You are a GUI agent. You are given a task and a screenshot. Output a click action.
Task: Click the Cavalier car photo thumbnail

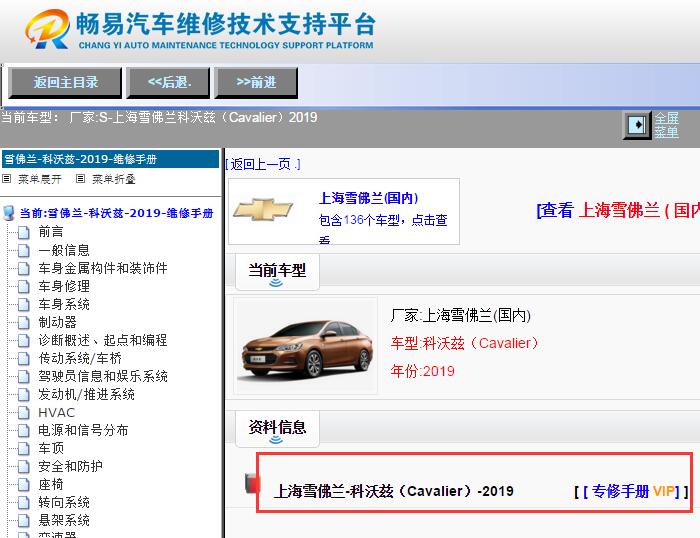coord(306,346)
